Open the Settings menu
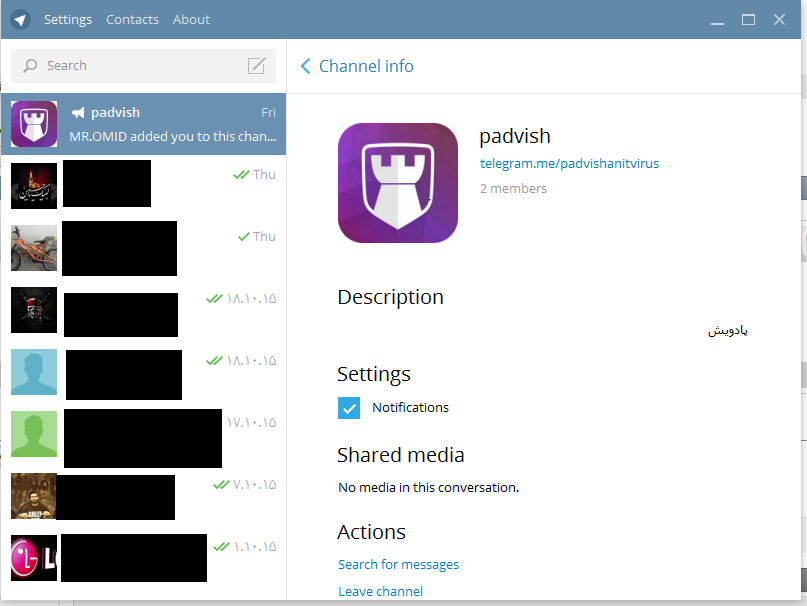Screen dimensions: 807x606 click(x=68, y=20)
